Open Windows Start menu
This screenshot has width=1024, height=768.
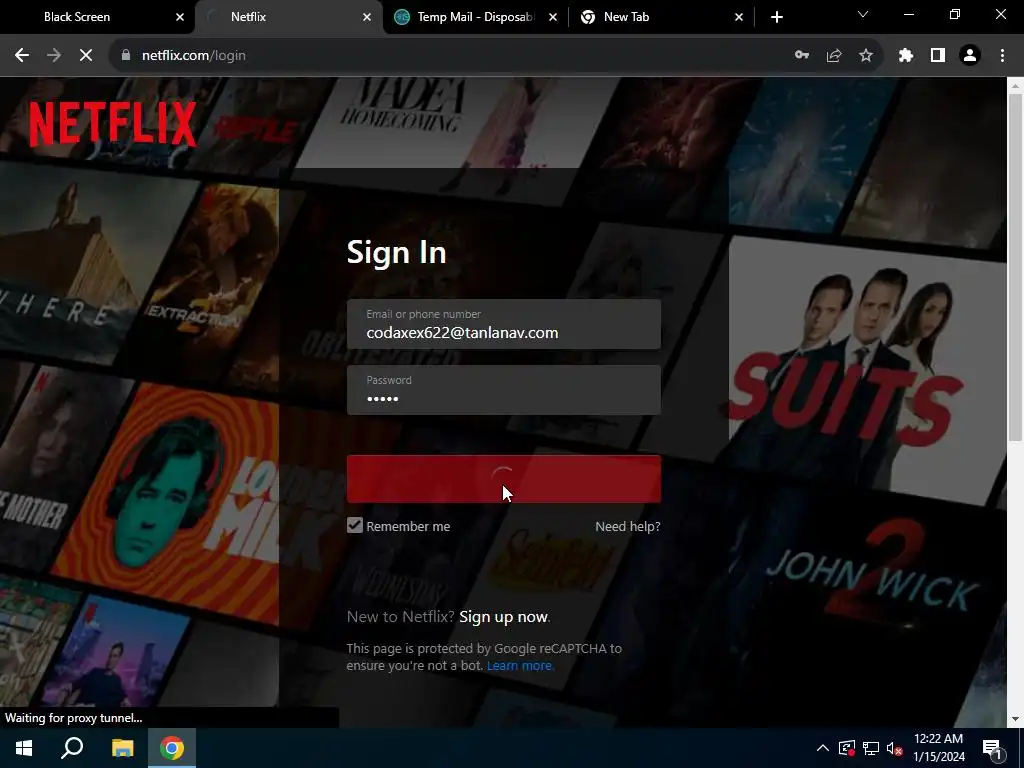[24, 748]
